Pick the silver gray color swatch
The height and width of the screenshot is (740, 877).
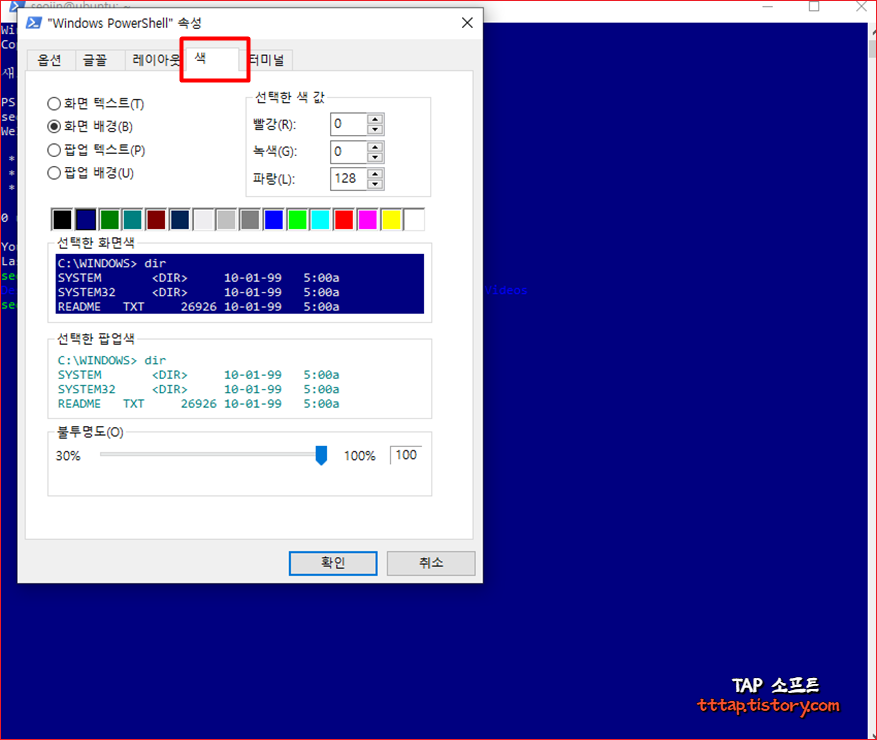pyautogui.click(x=227, y=219)
